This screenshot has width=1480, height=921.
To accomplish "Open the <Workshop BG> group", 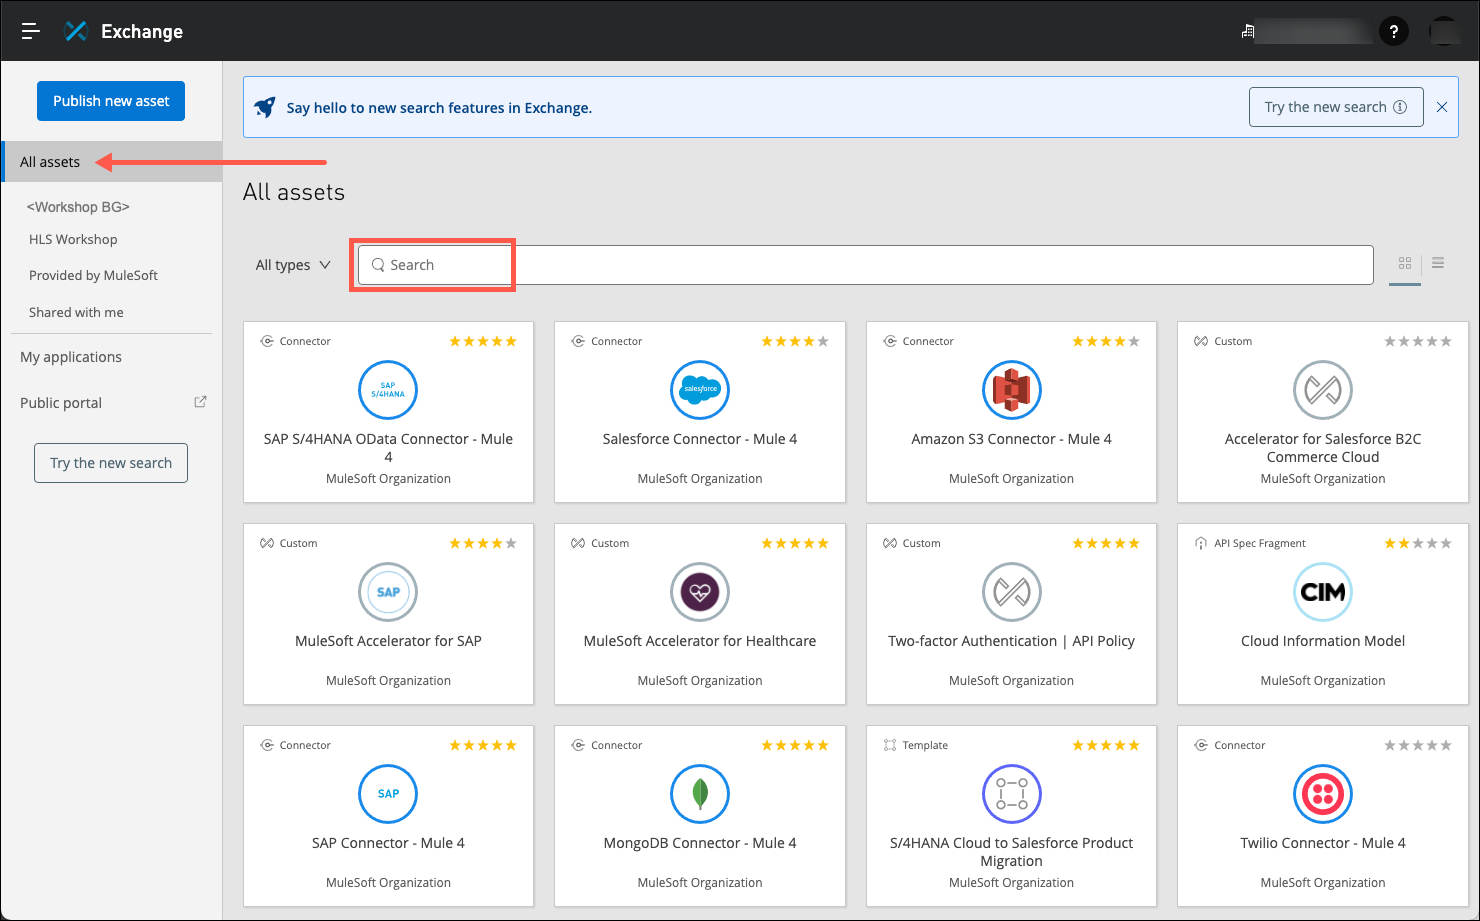I will click(x=78, y=207).
